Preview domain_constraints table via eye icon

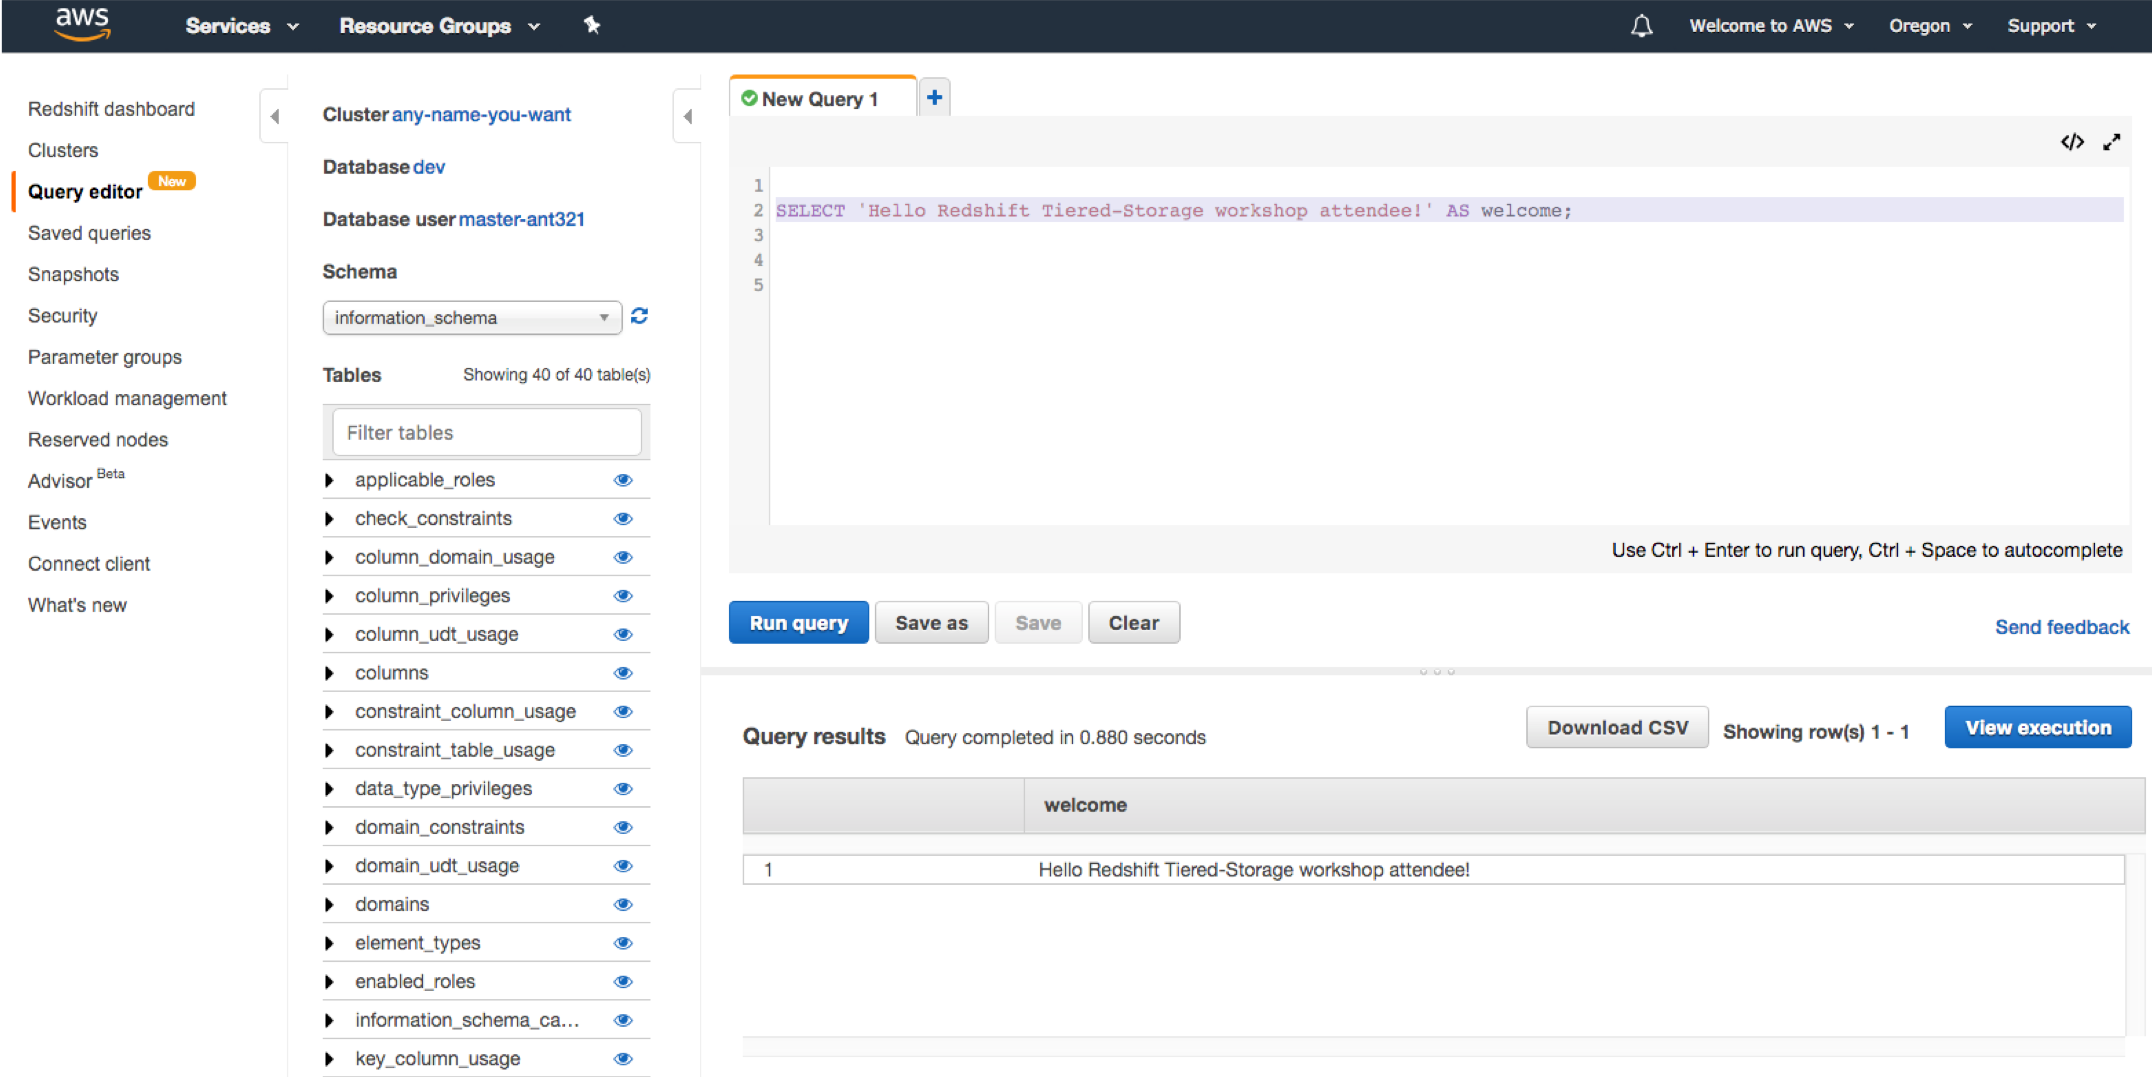click(623, 827)
